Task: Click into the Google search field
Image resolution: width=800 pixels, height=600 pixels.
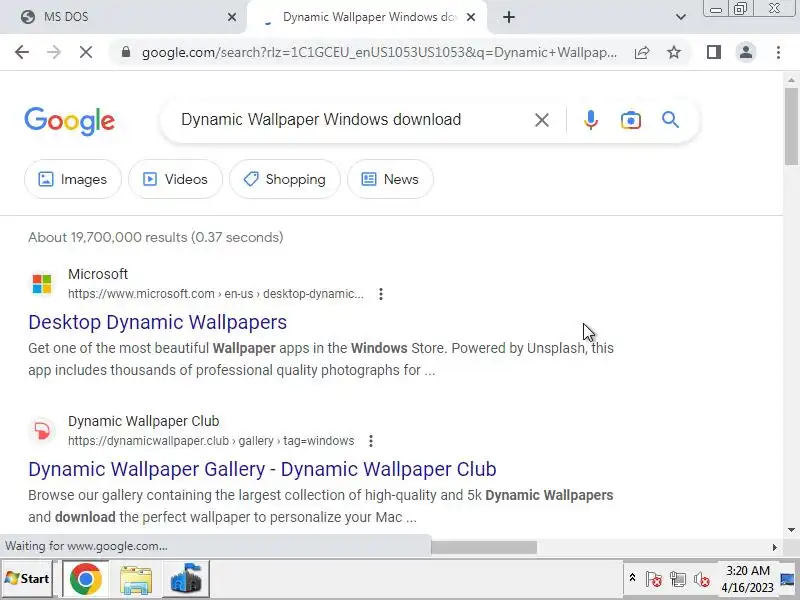Action: point(352,120)
